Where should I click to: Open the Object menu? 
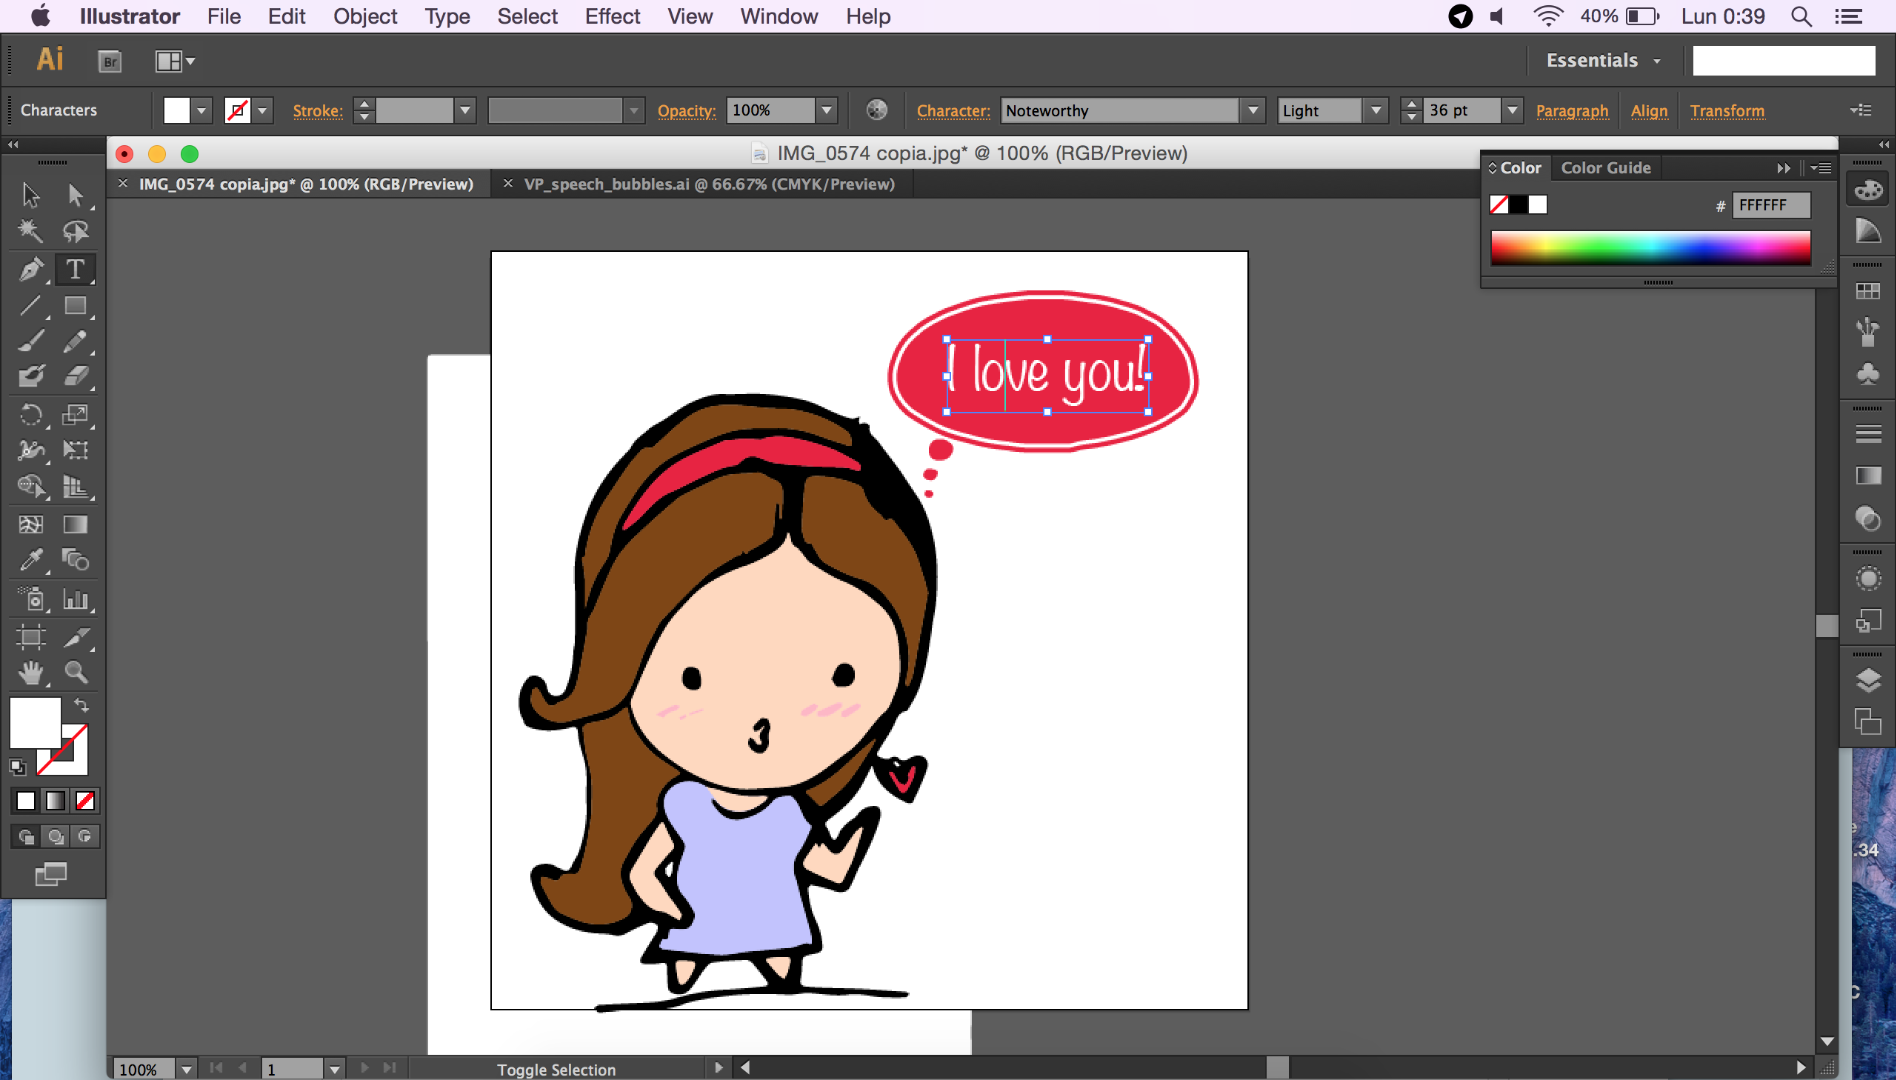pyautogui.click(x=365, y=16)
